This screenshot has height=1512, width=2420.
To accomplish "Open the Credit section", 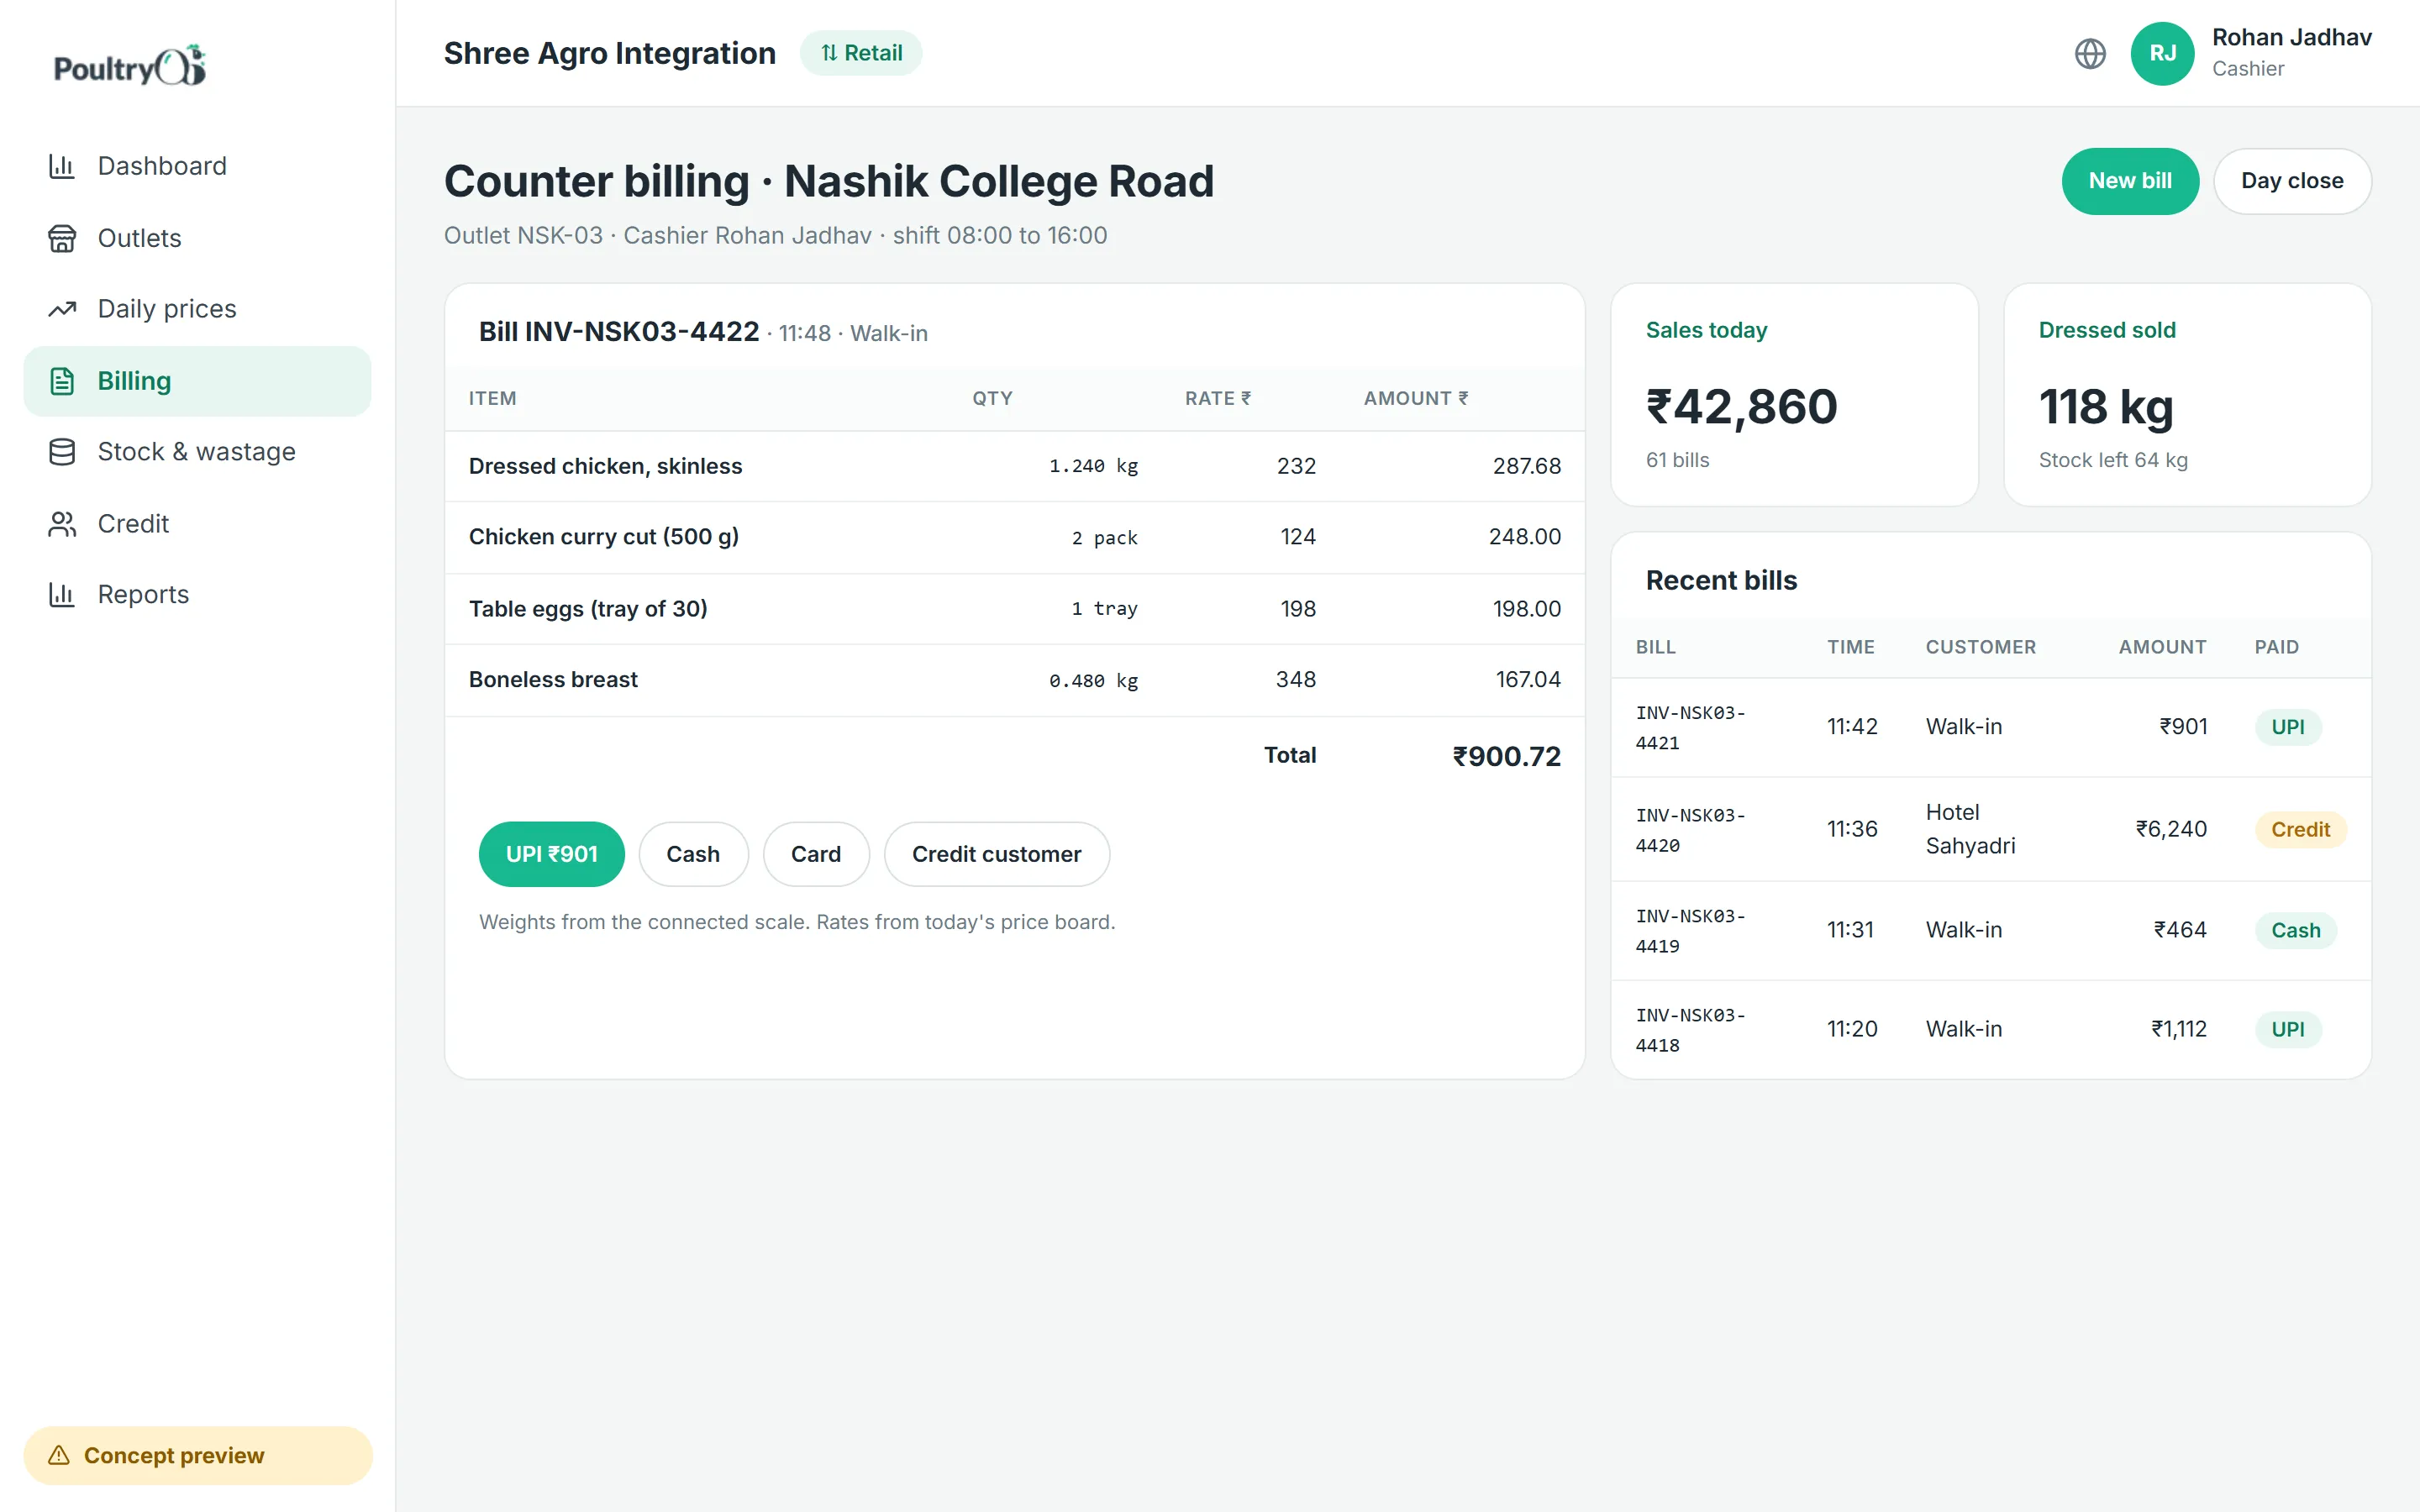I will [197, 524].
